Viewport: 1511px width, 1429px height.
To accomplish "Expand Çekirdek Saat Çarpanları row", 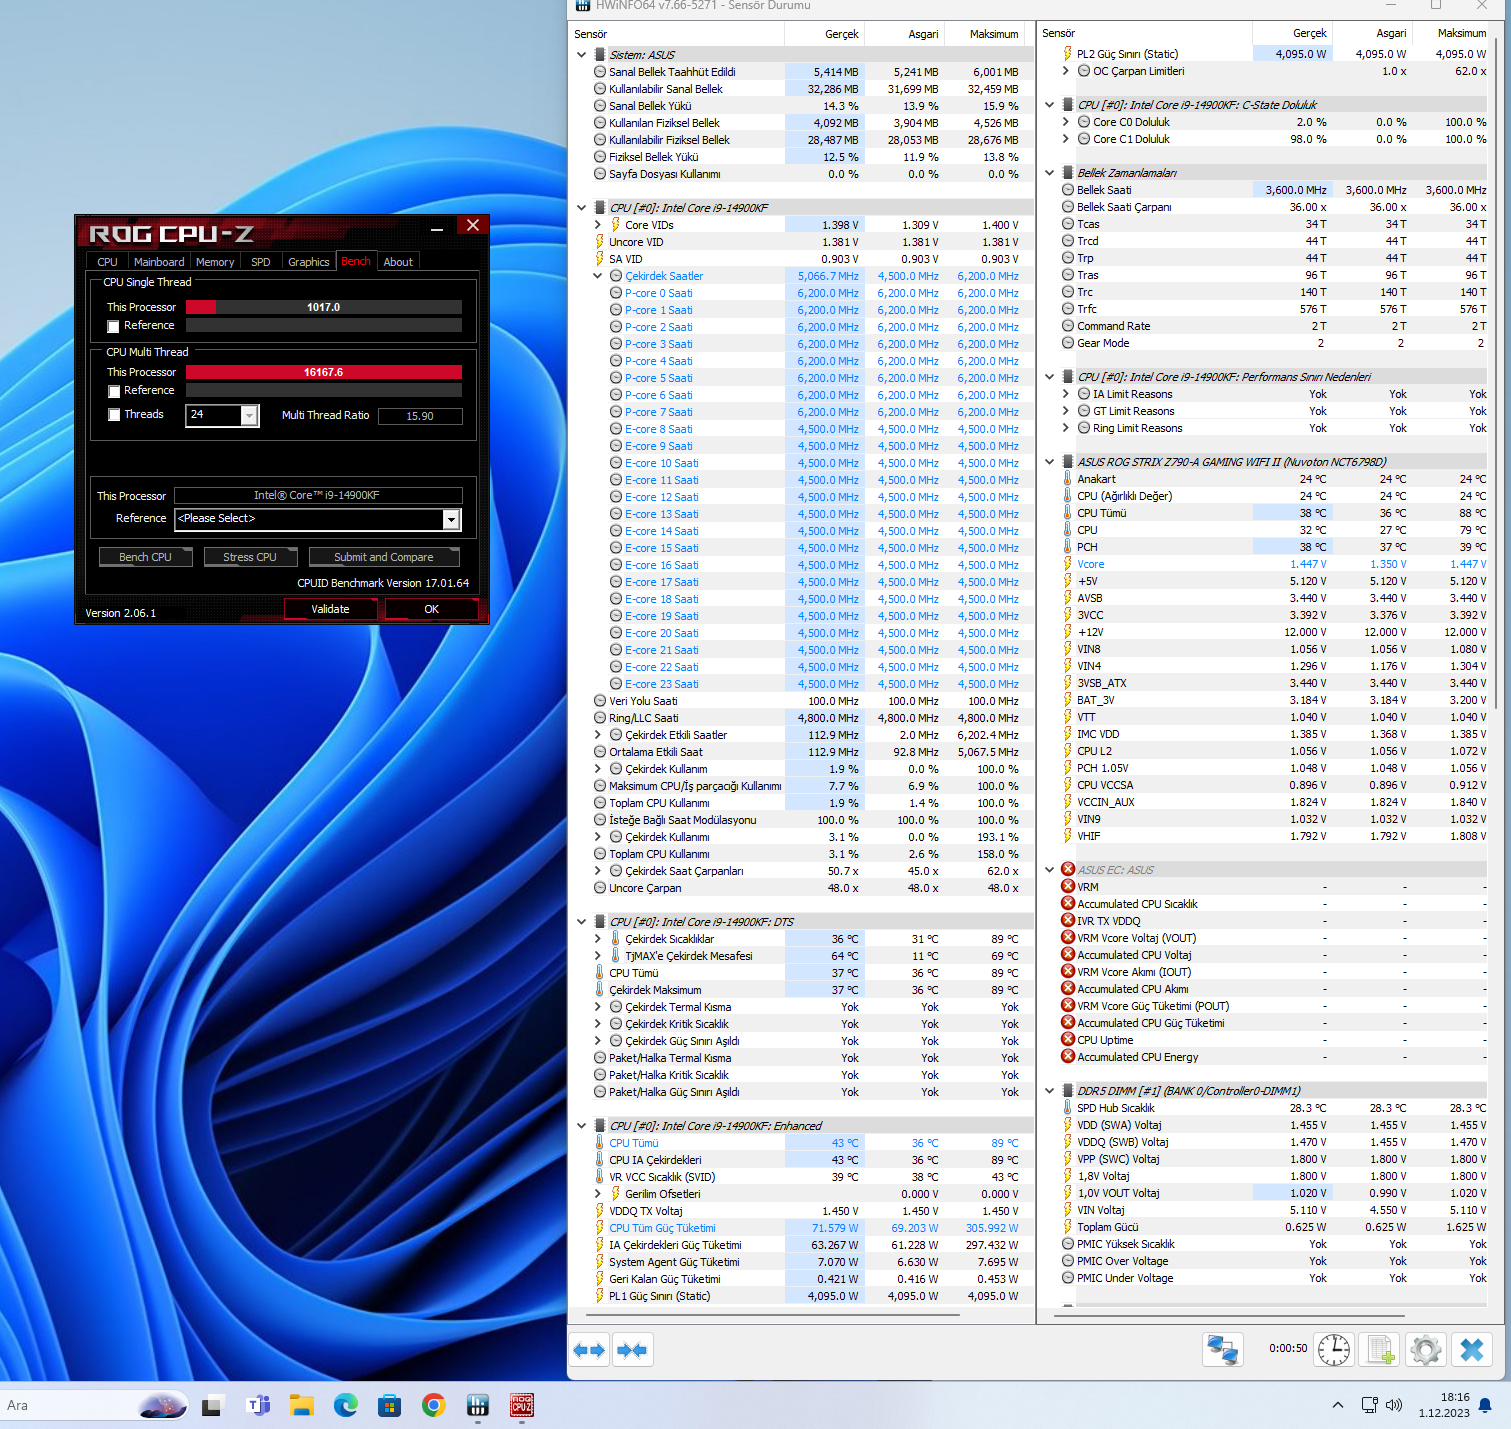I will click(598, 871).
